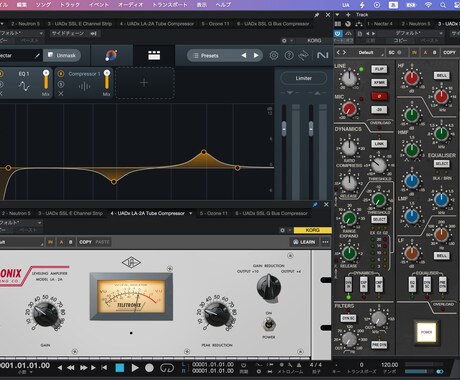Toggle the HF BELL button

[442, 75]
